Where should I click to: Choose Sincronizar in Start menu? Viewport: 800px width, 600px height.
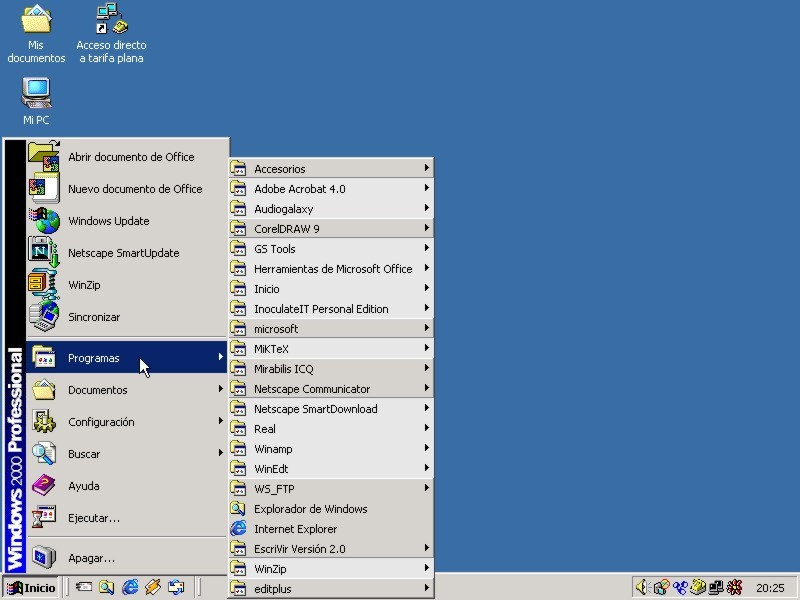pyautogui.click(x=127, y=317)
